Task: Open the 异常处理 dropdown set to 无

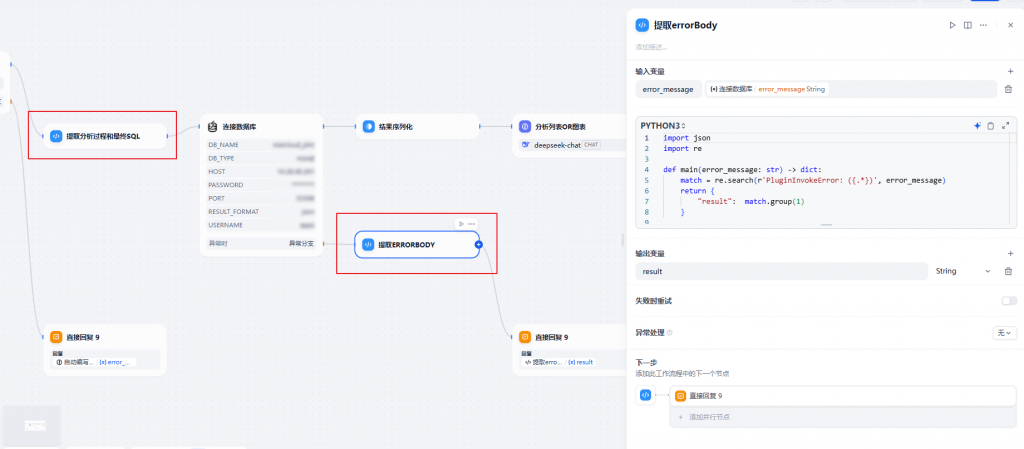Action: pyautogui.click(x=1004, y=332)
